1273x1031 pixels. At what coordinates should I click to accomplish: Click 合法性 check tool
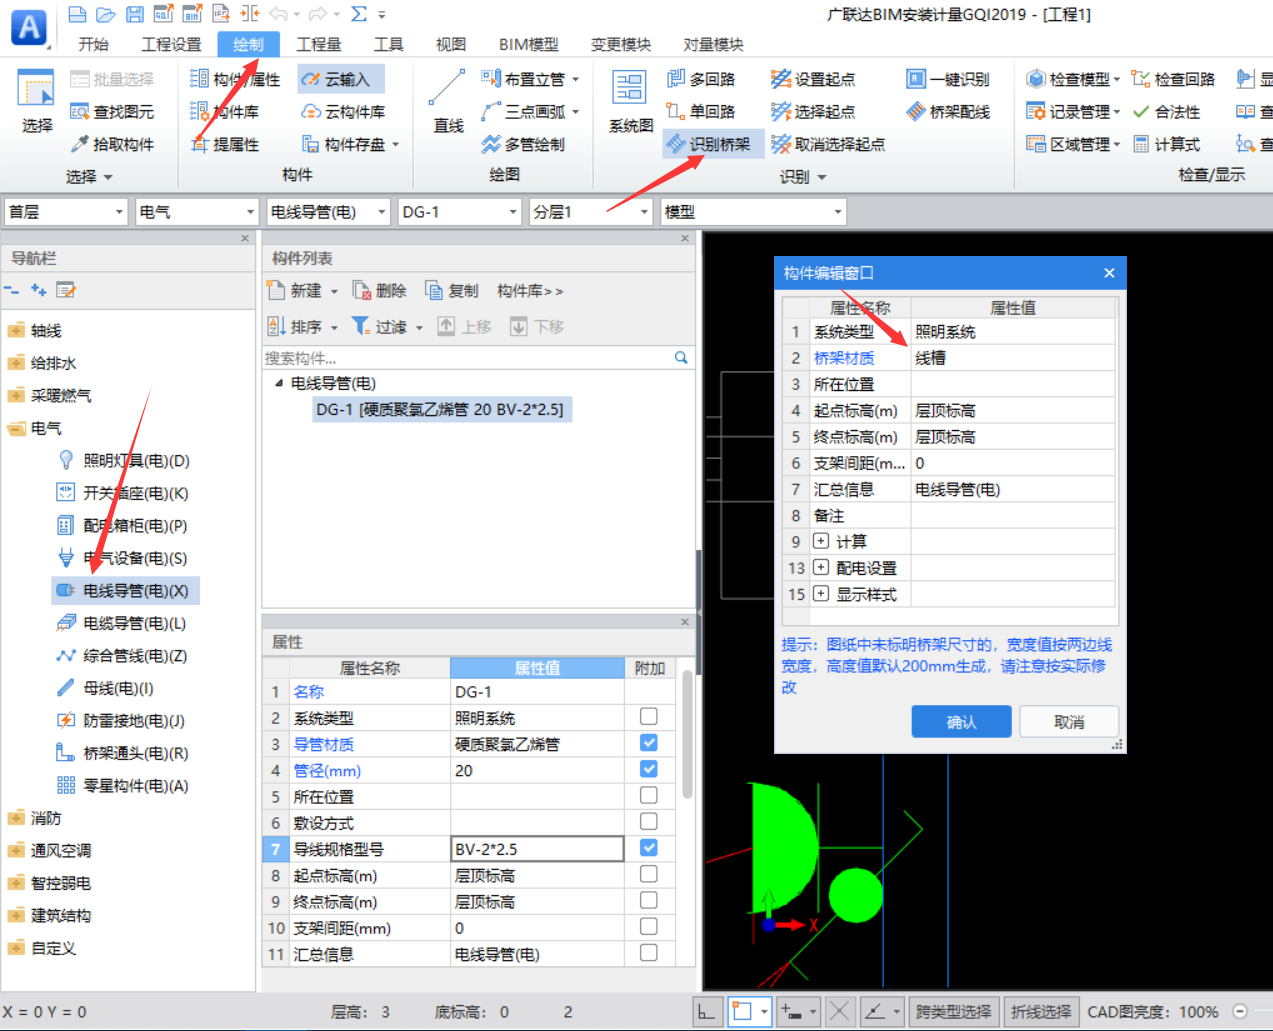point(1166,112)
